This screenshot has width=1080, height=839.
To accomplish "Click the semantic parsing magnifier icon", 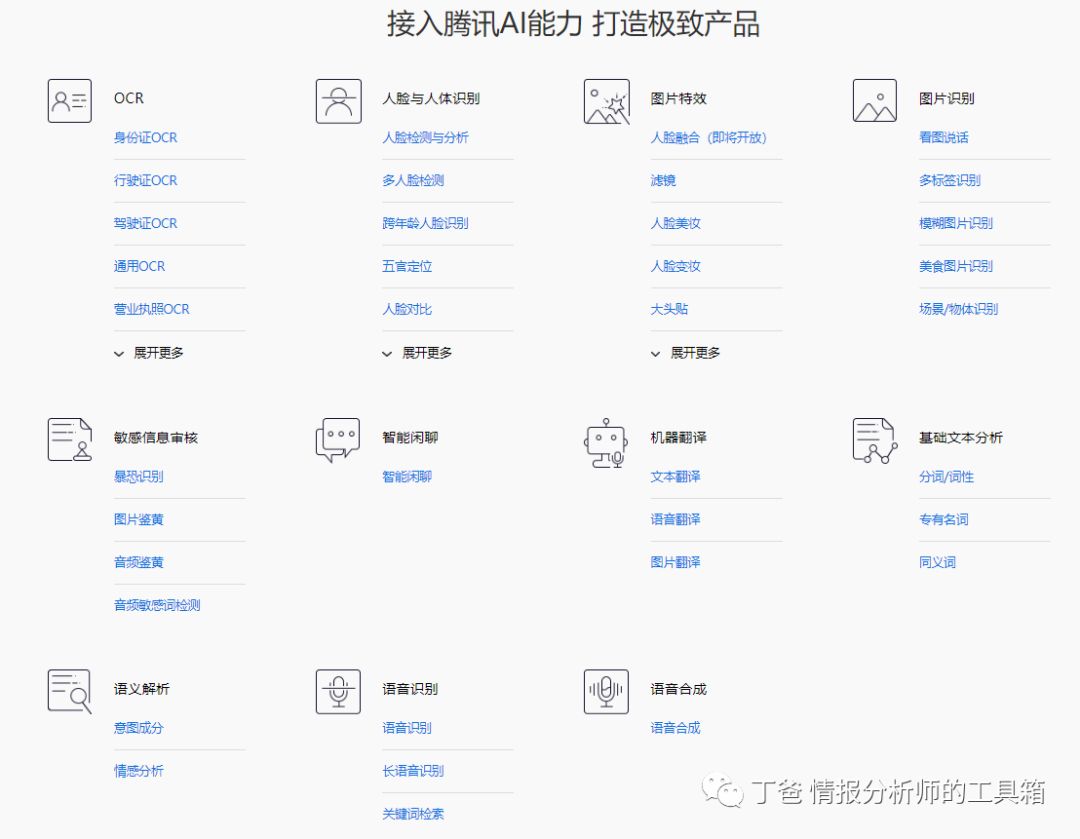I will (x=70, y=691).
